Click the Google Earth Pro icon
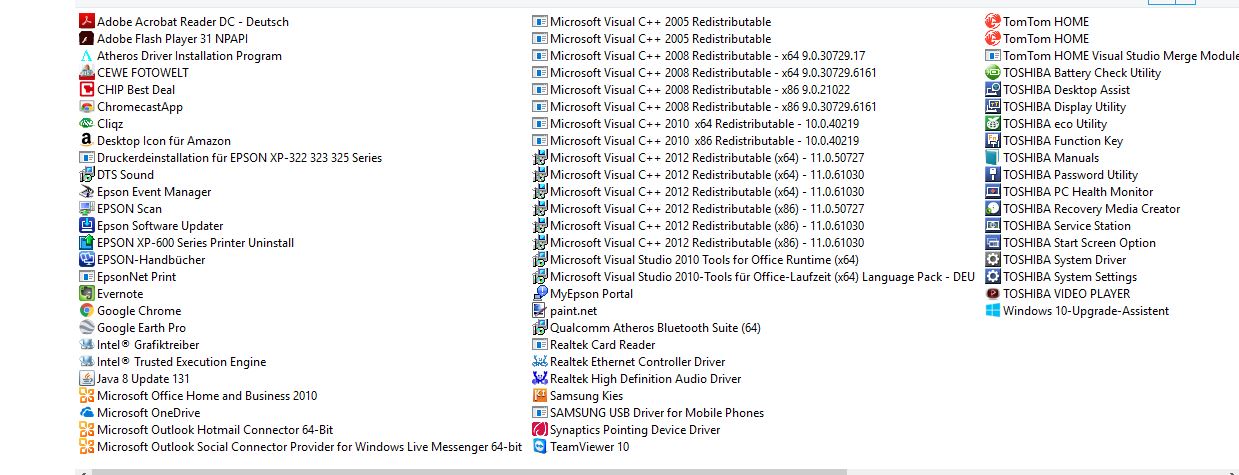The image size is (1239, 475). click(x=87, y=327)
